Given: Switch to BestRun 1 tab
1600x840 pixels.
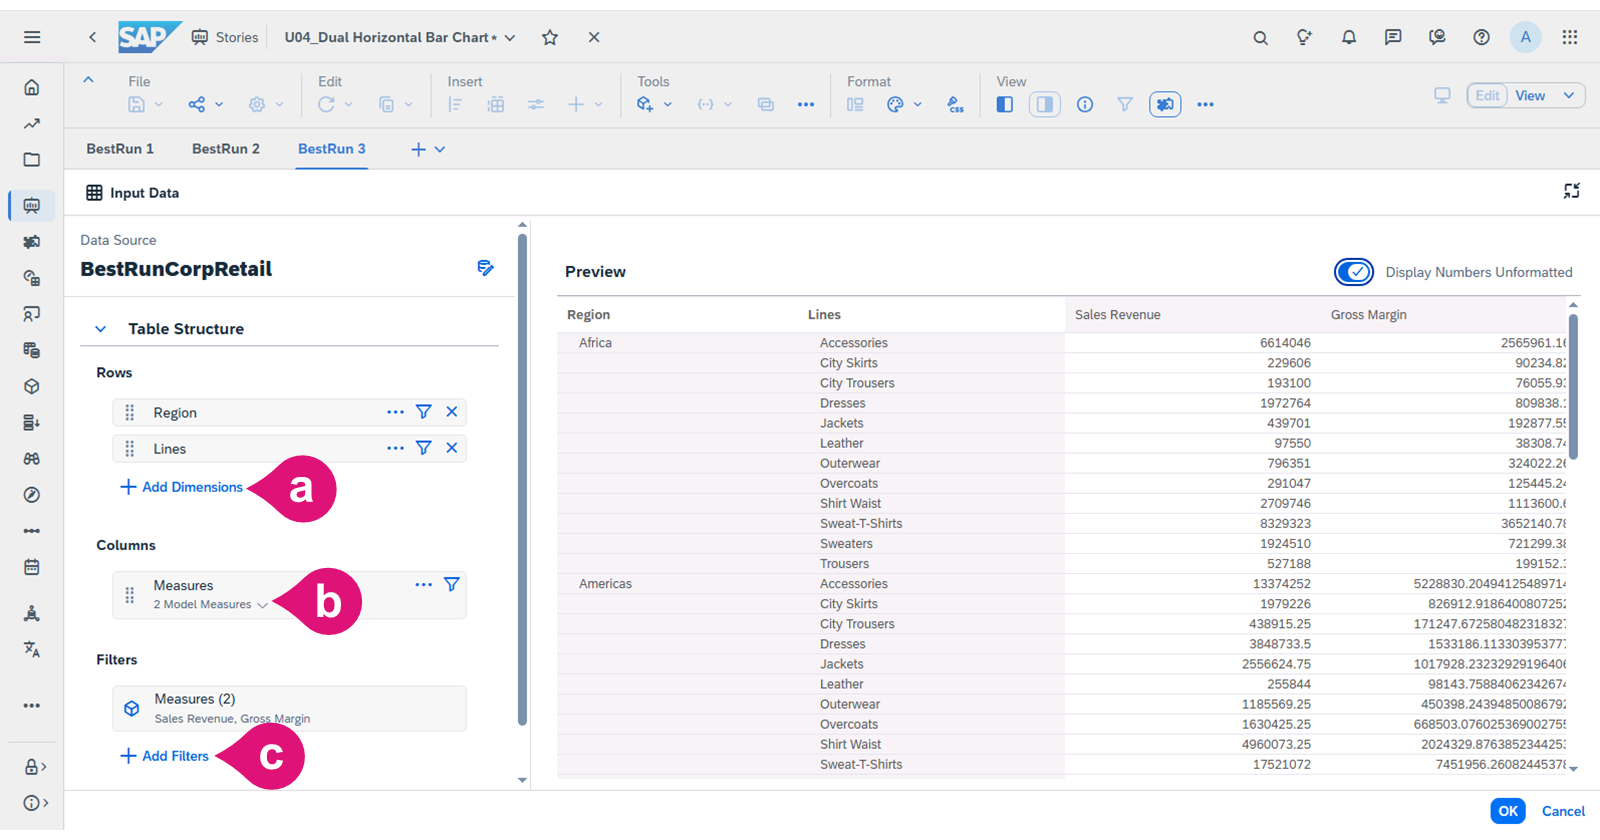Looking at the screenshot, I should pos(120,149).
